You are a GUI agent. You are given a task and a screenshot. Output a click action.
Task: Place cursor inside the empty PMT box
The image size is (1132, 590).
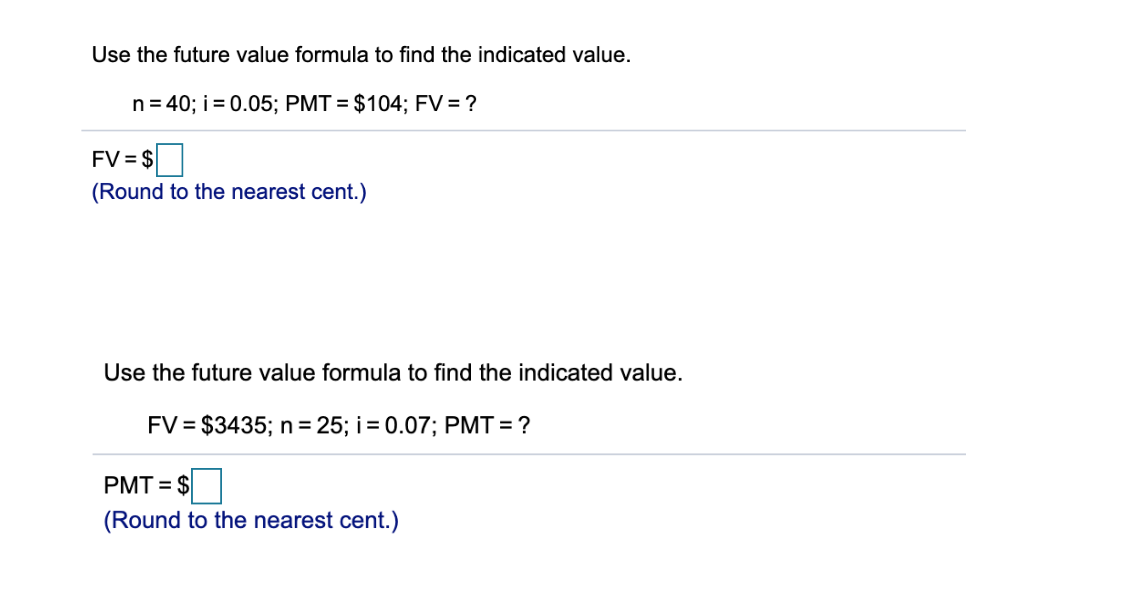click(208, 486)
